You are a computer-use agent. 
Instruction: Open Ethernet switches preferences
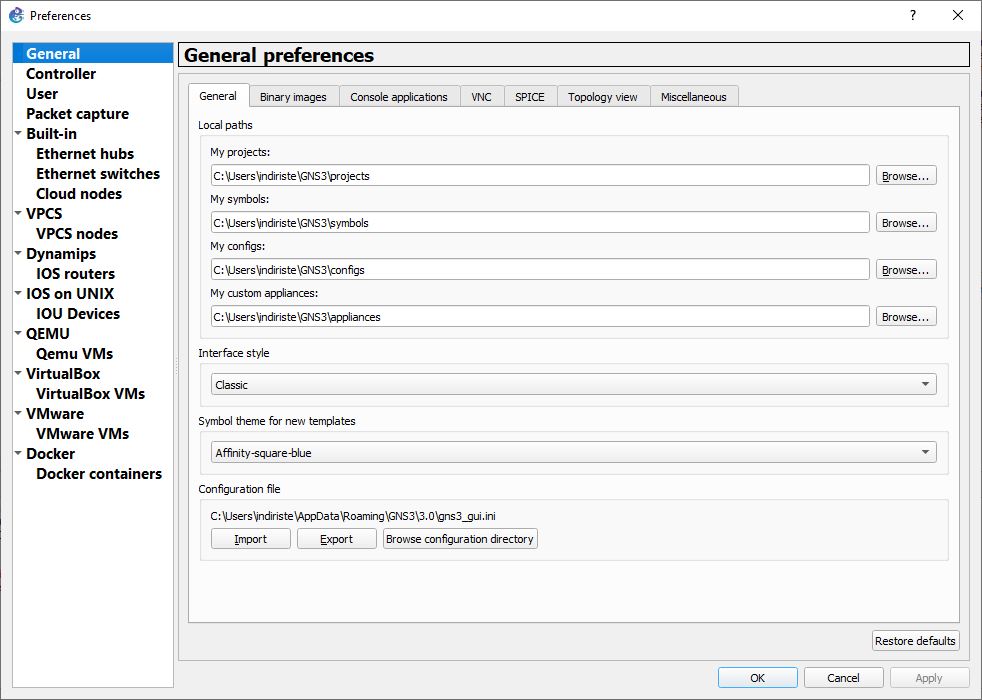coord(98,173)
